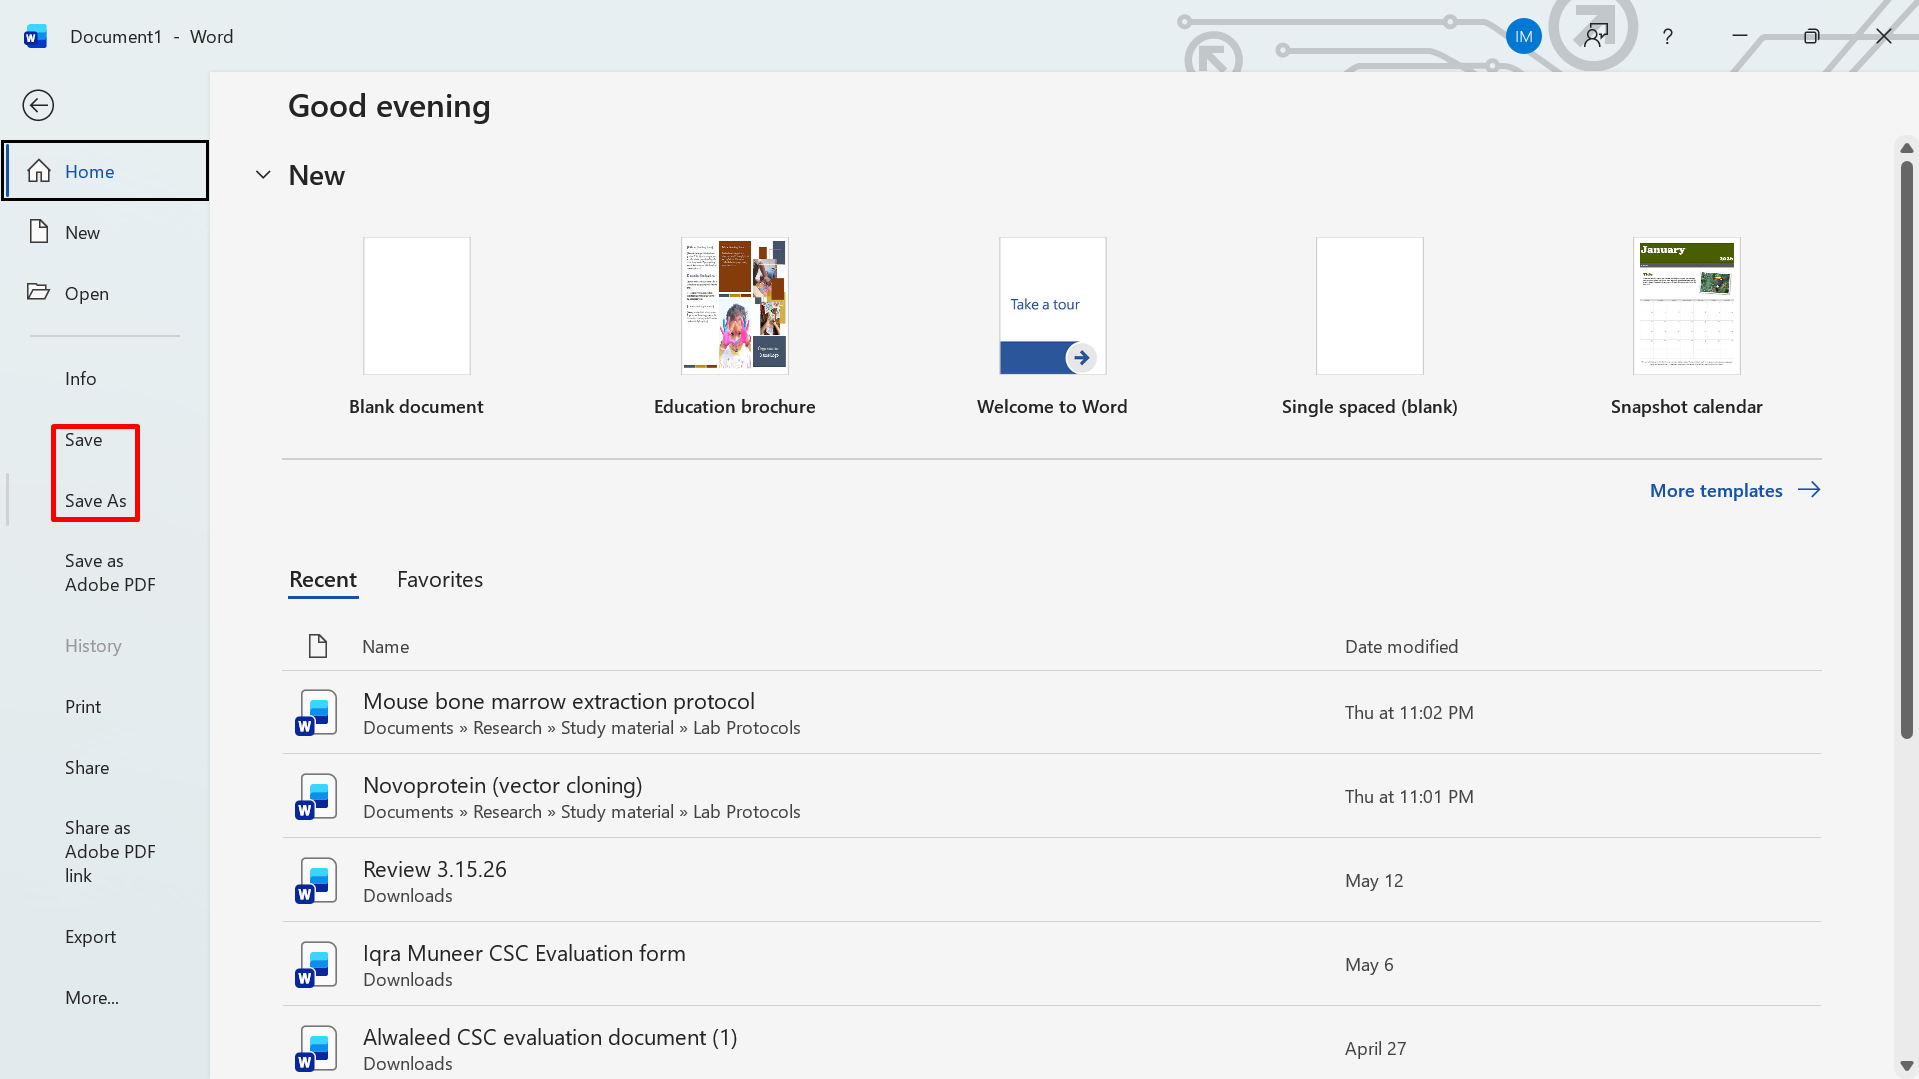Open the Share option
The image size is (1919, 1079).
[x=87, y=767]
